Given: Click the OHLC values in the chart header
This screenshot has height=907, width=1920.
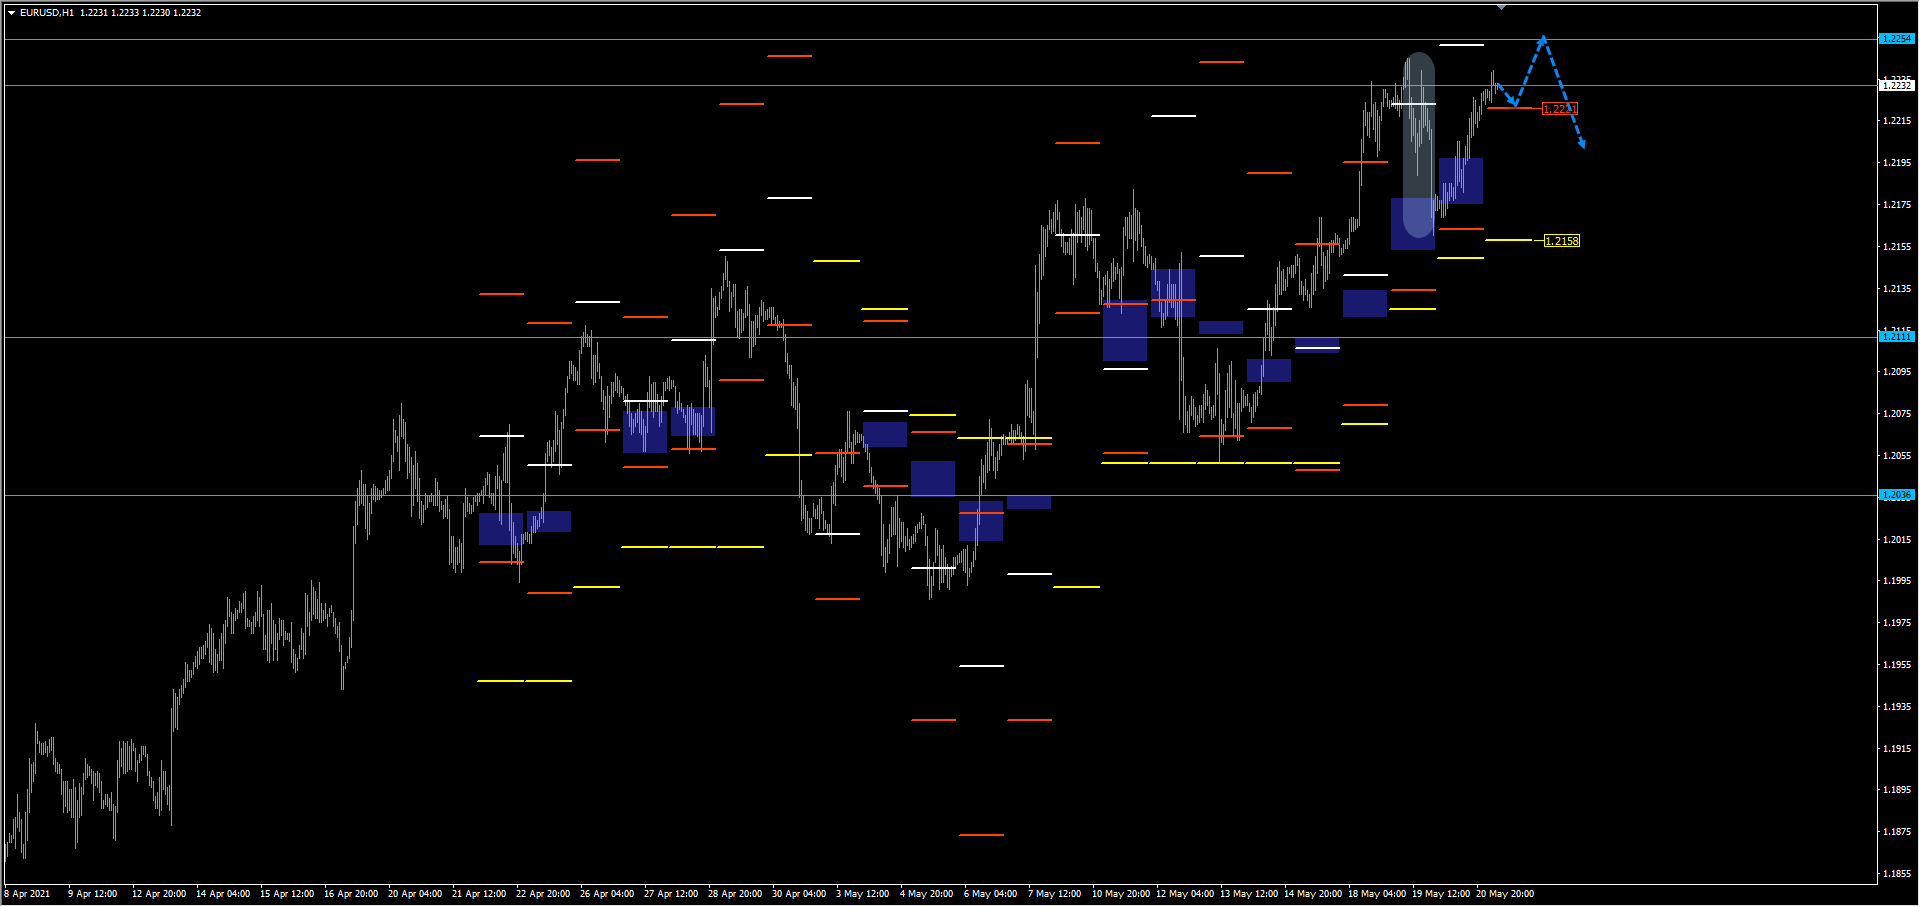Looking at the screenshot, I should pos(141,13).
